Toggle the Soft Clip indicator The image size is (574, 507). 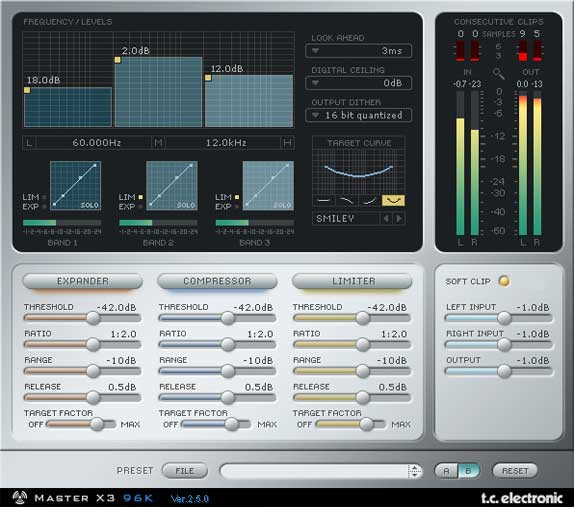504,281
